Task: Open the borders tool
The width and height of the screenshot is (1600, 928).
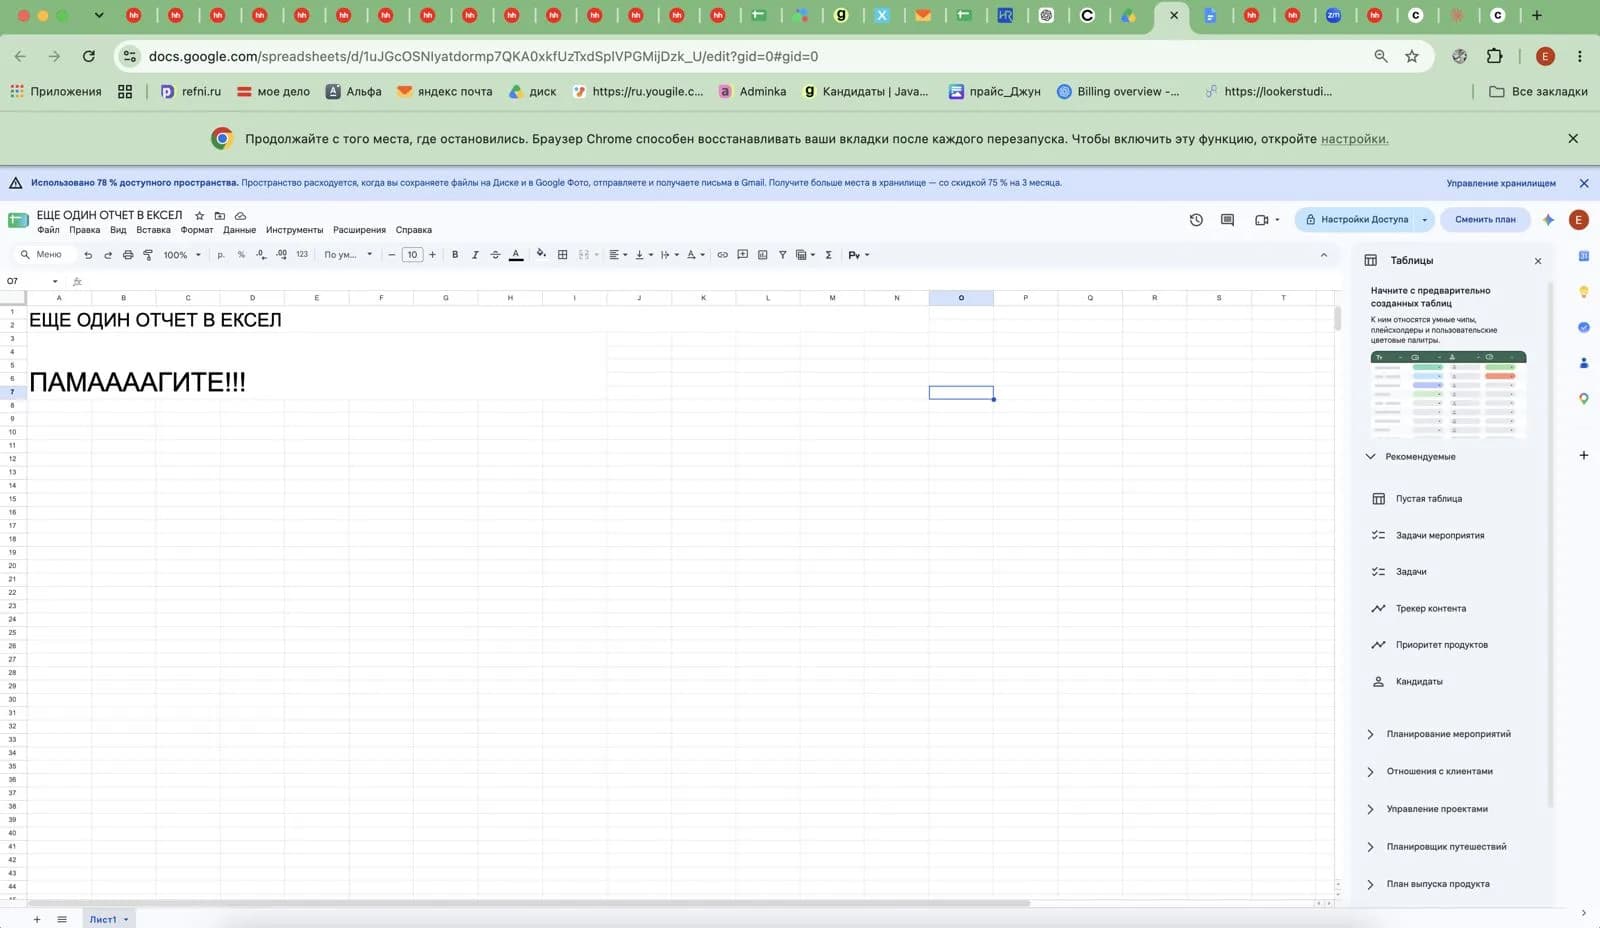Action: (563, 255)
